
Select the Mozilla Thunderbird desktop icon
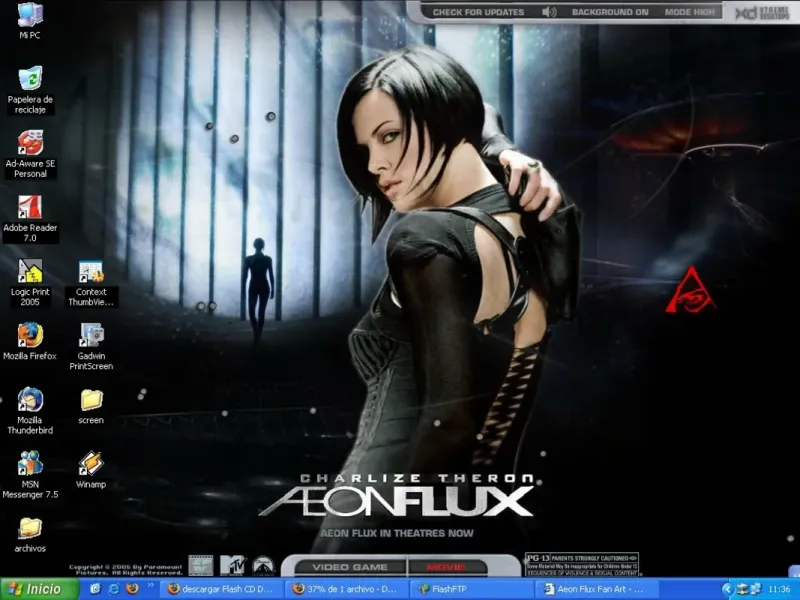(x=30, y=411)
